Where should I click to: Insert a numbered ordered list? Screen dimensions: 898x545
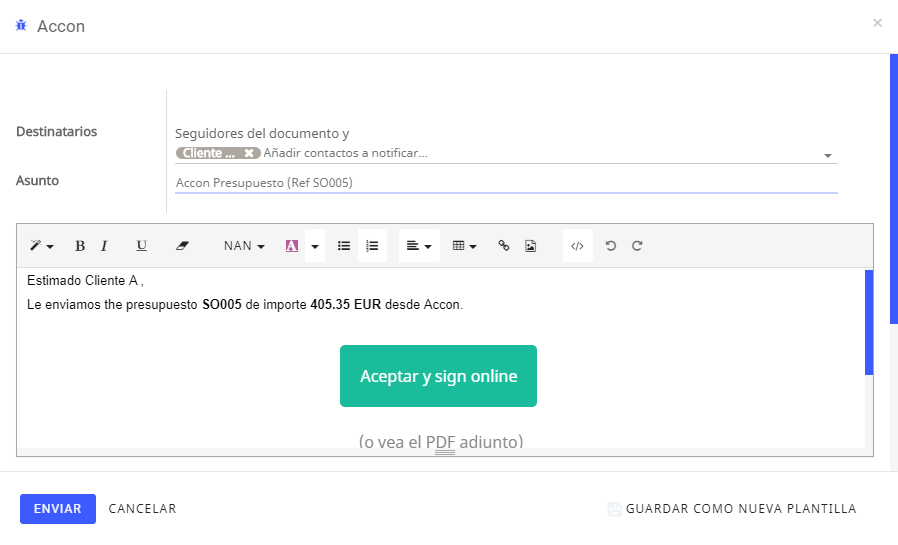coord(372,246)
